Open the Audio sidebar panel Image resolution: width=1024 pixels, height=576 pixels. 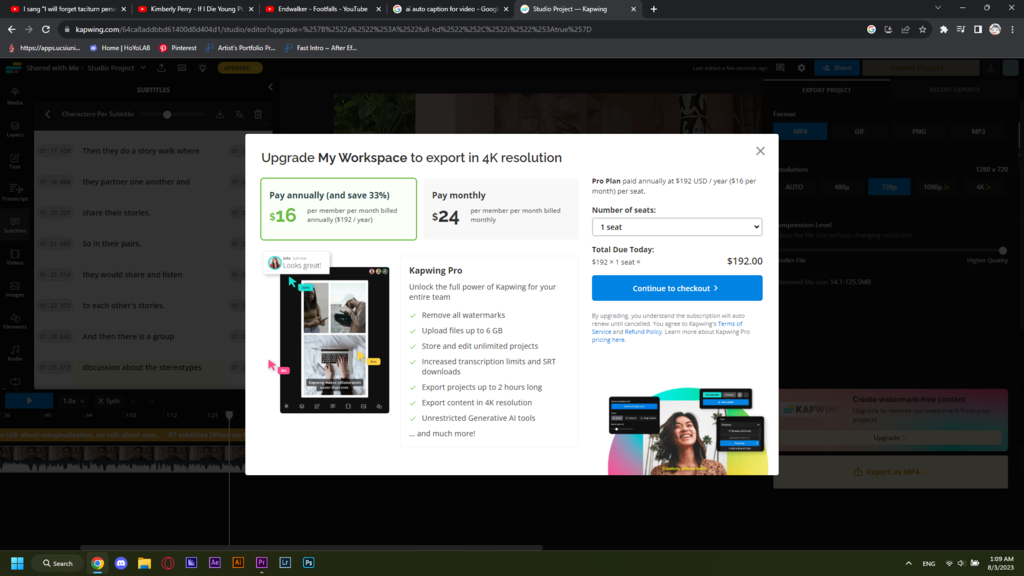(x=14, y=353)
